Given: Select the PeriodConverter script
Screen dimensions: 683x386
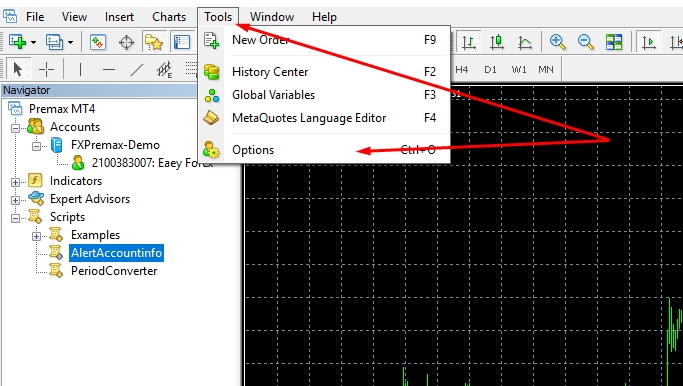Looking at the screenshot, I should pyautogui.click(x=114, y=271).
